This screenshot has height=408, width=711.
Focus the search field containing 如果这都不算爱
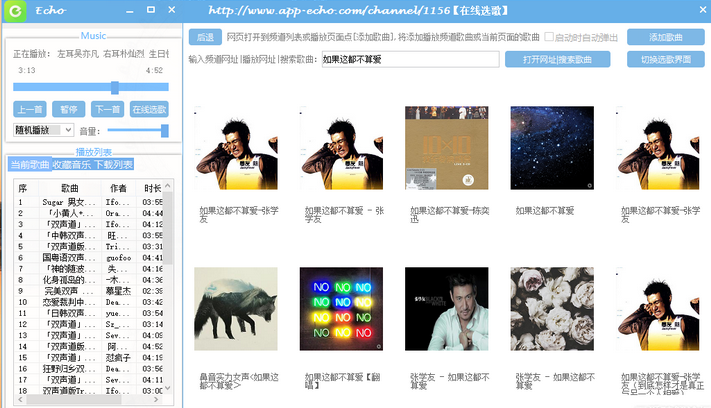coord(410,59)
